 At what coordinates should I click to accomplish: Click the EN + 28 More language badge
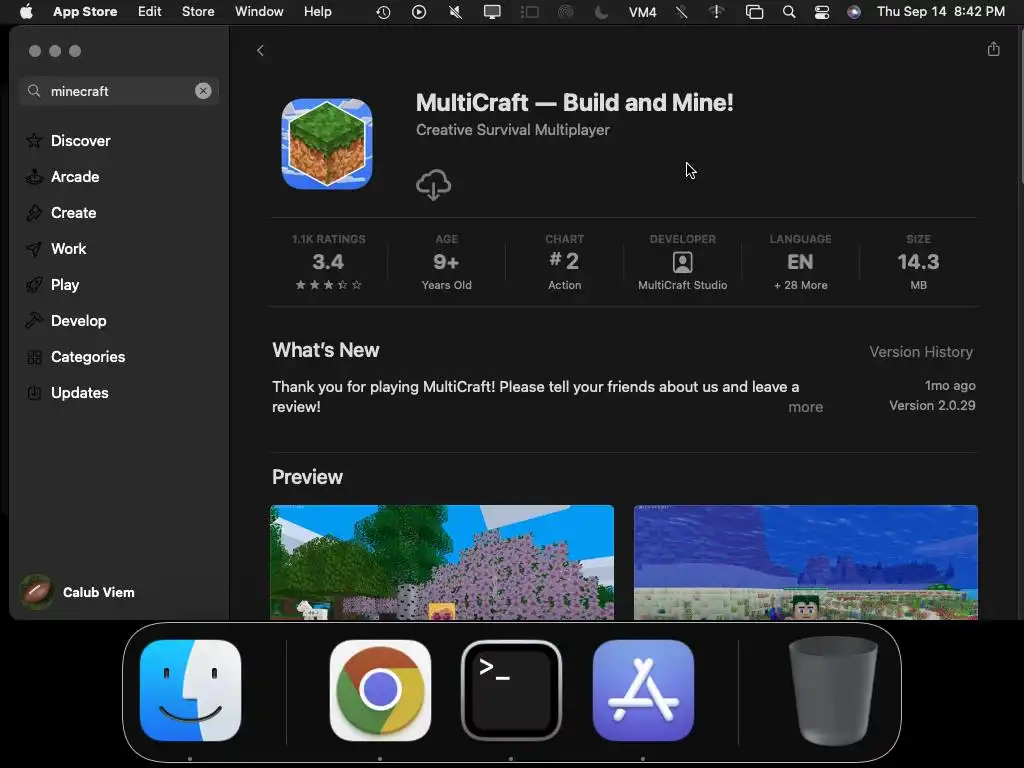pyautogui.click(x=800, y=262)
